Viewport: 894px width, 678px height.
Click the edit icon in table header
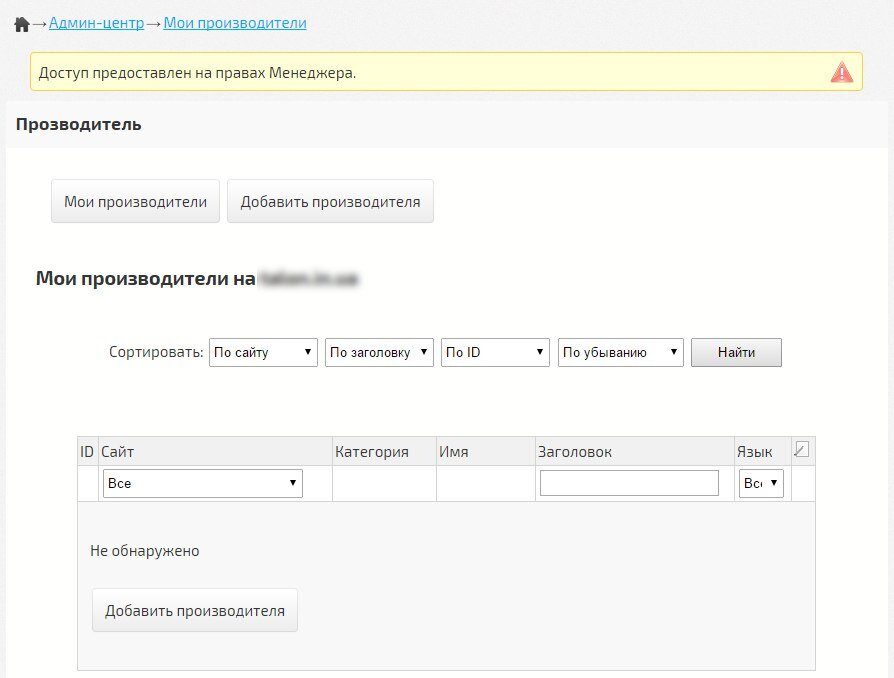coord(800,450)
